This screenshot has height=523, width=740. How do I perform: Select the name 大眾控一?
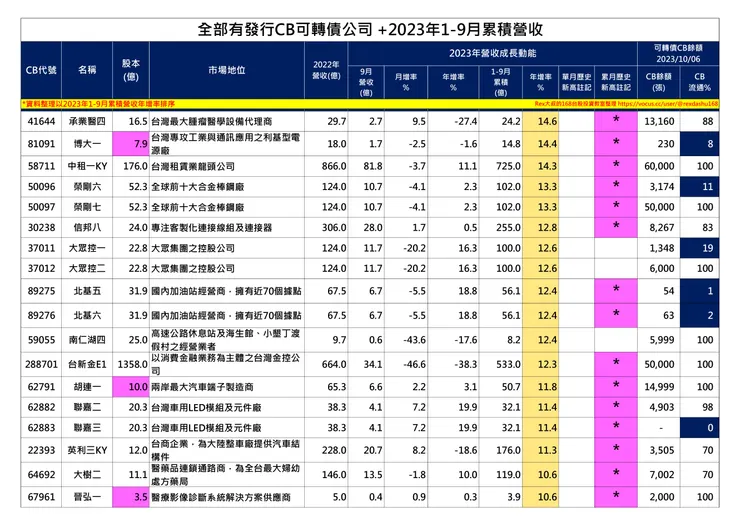[87, 248]
